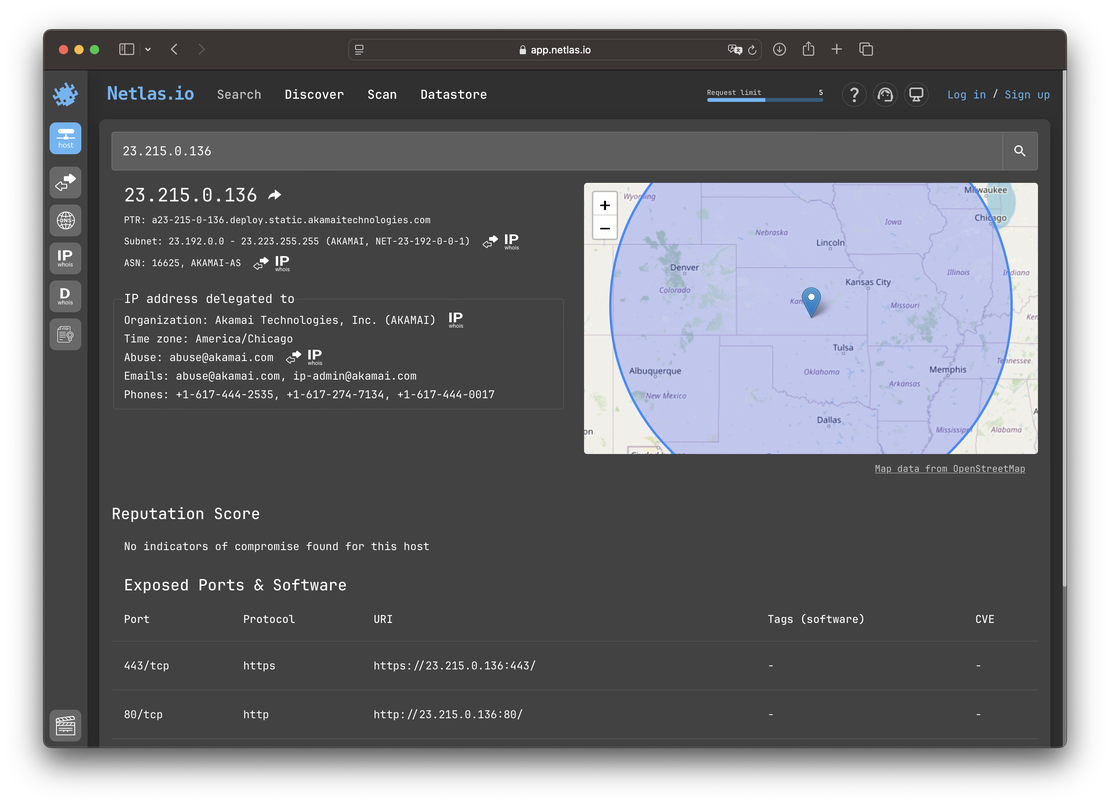Click the search magnifier in the search bar

(x=1019, y=150)
